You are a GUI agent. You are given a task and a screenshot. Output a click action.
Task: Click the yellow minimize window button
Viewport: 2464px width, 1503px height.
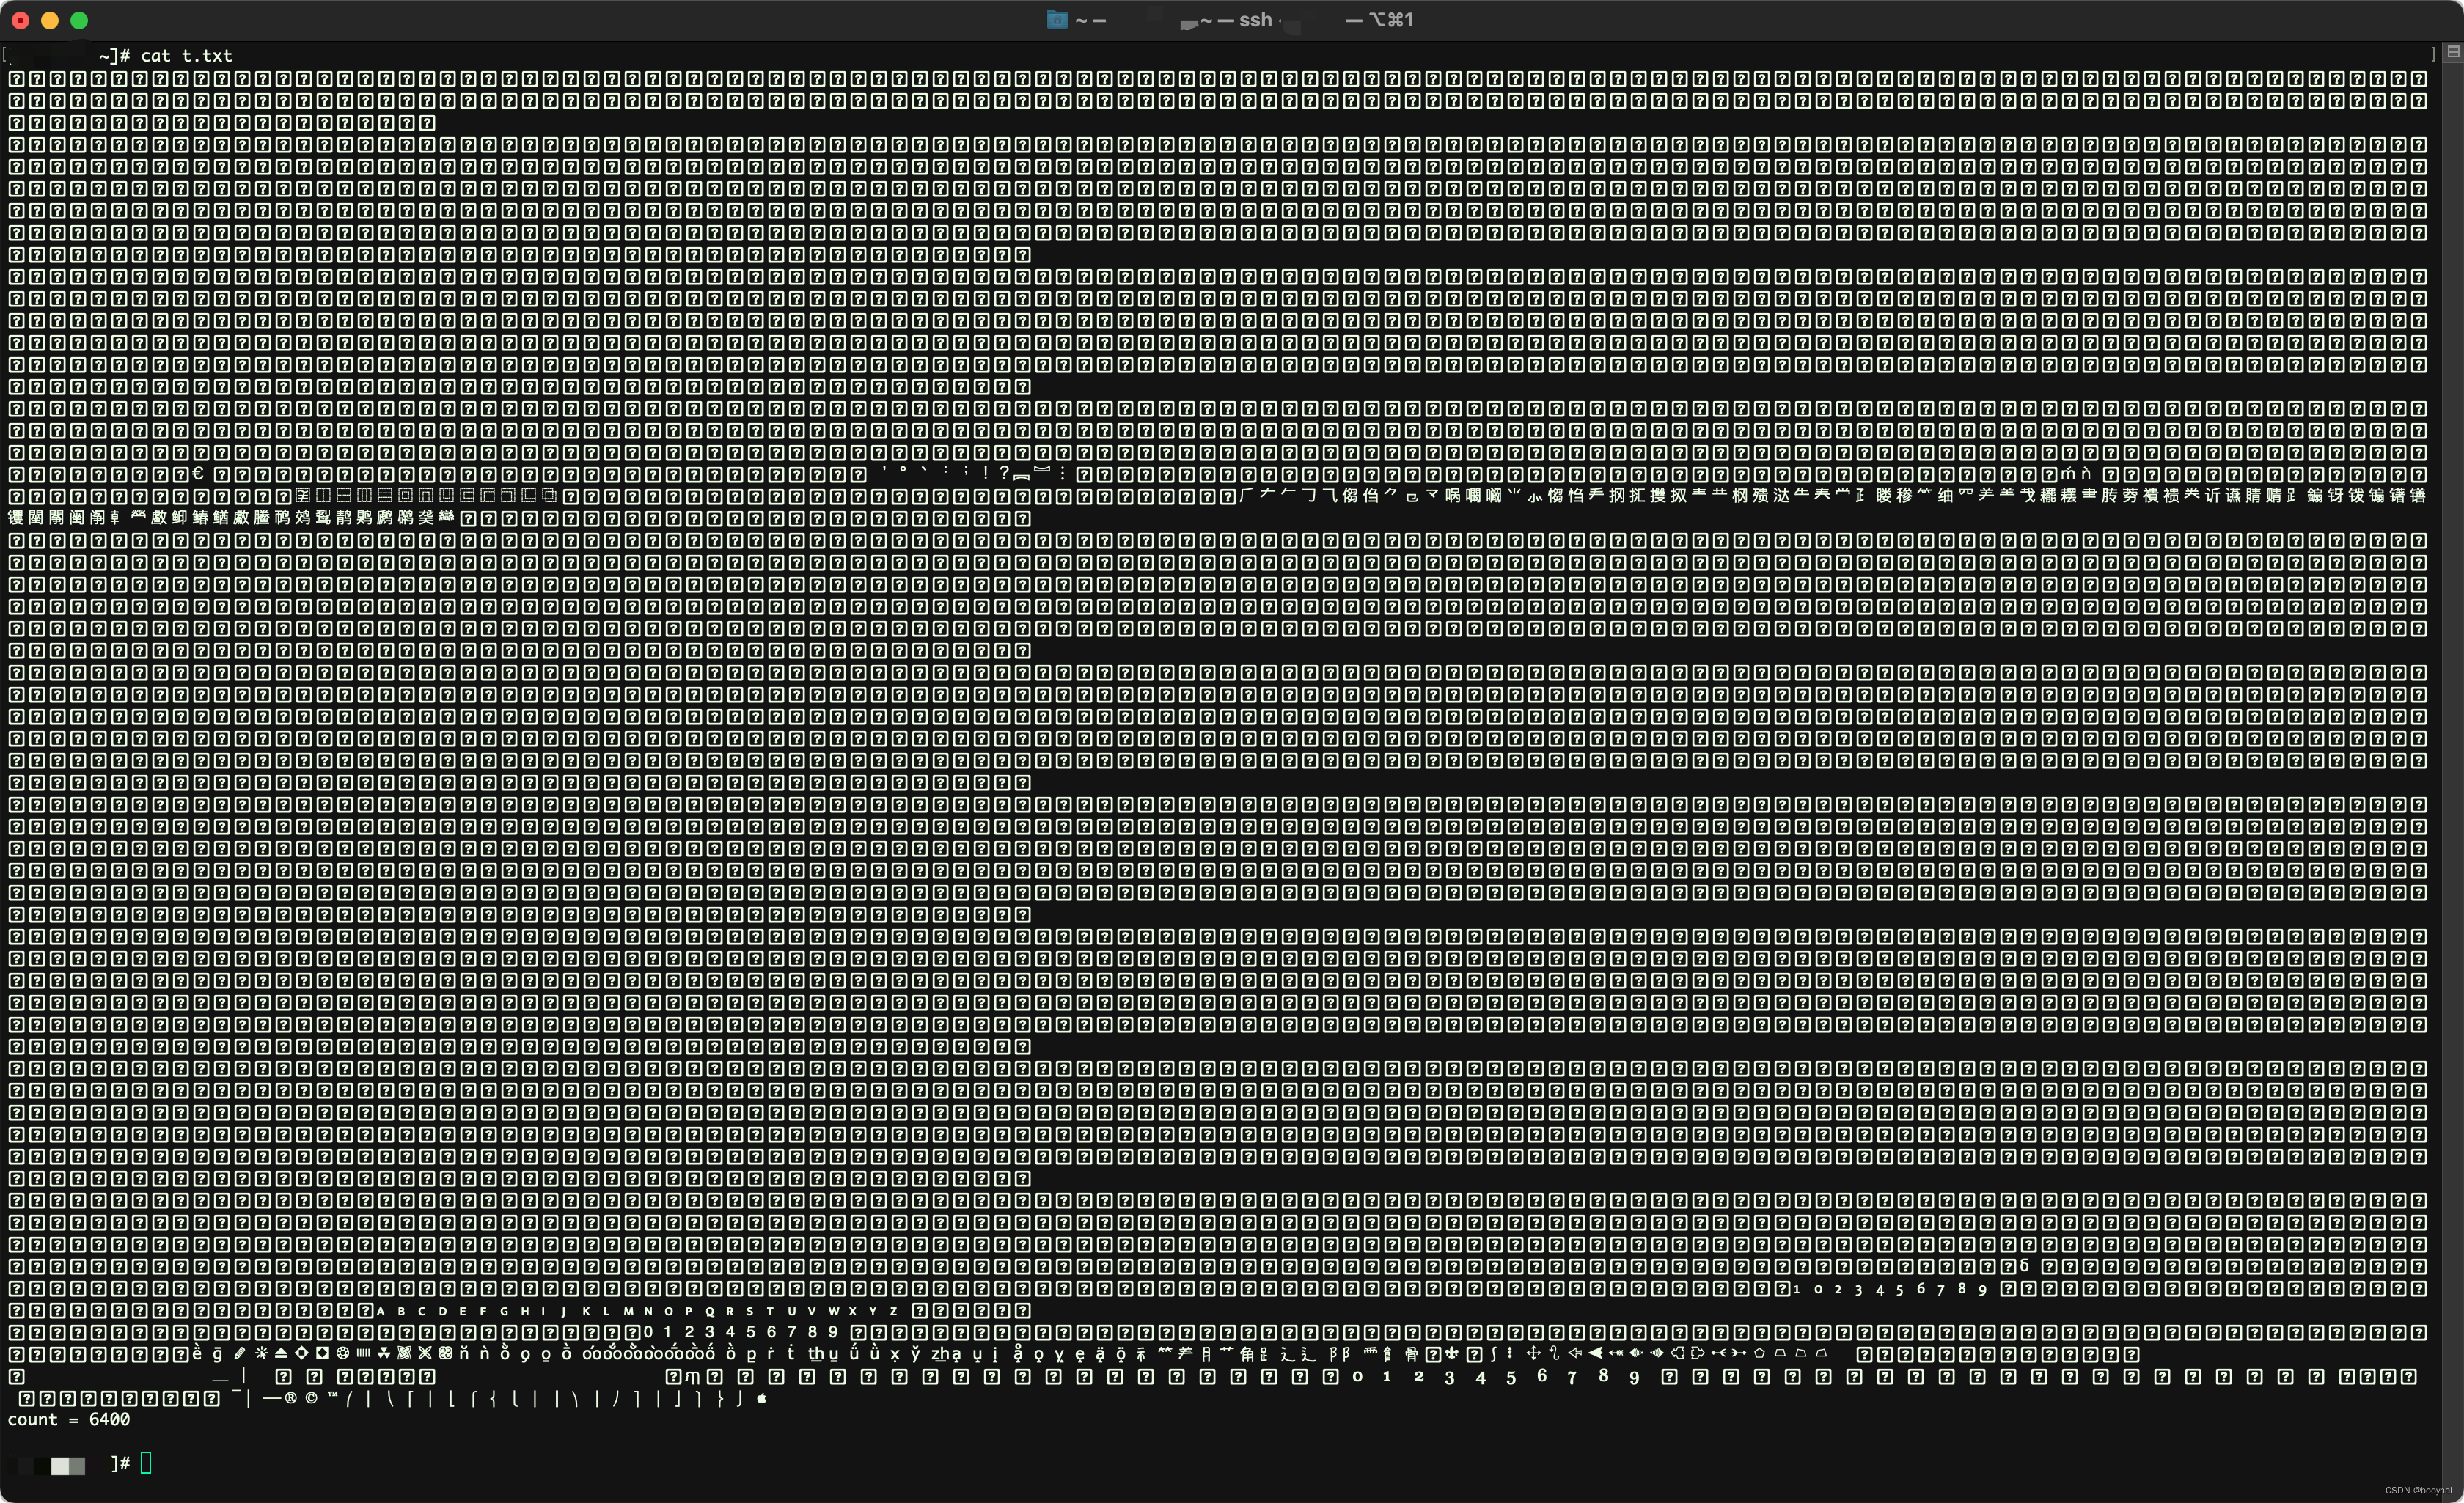coord(50,20)
